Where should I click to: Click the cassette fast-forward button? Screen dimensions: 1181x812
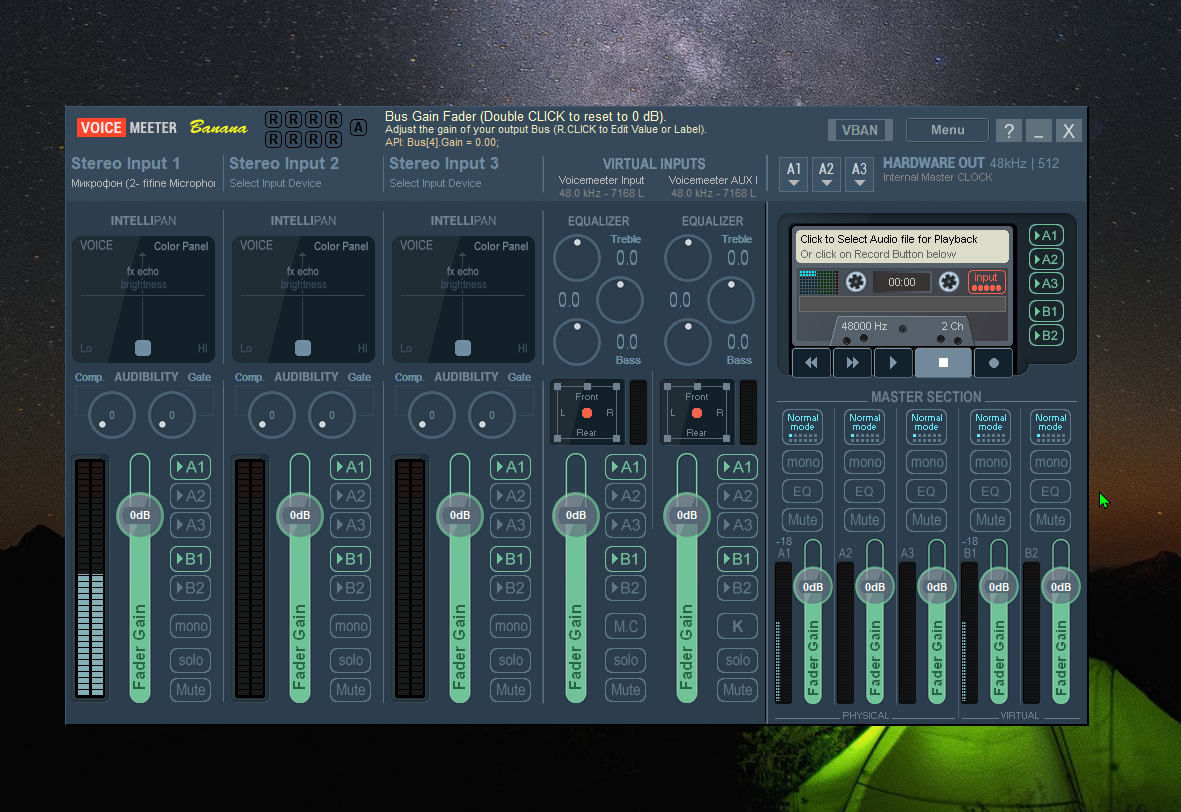point(852,363)
